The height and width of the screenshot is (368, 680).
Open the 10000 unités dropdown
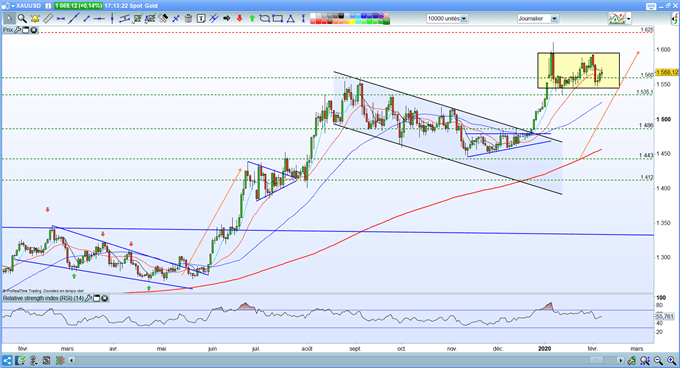coord(464,19)
